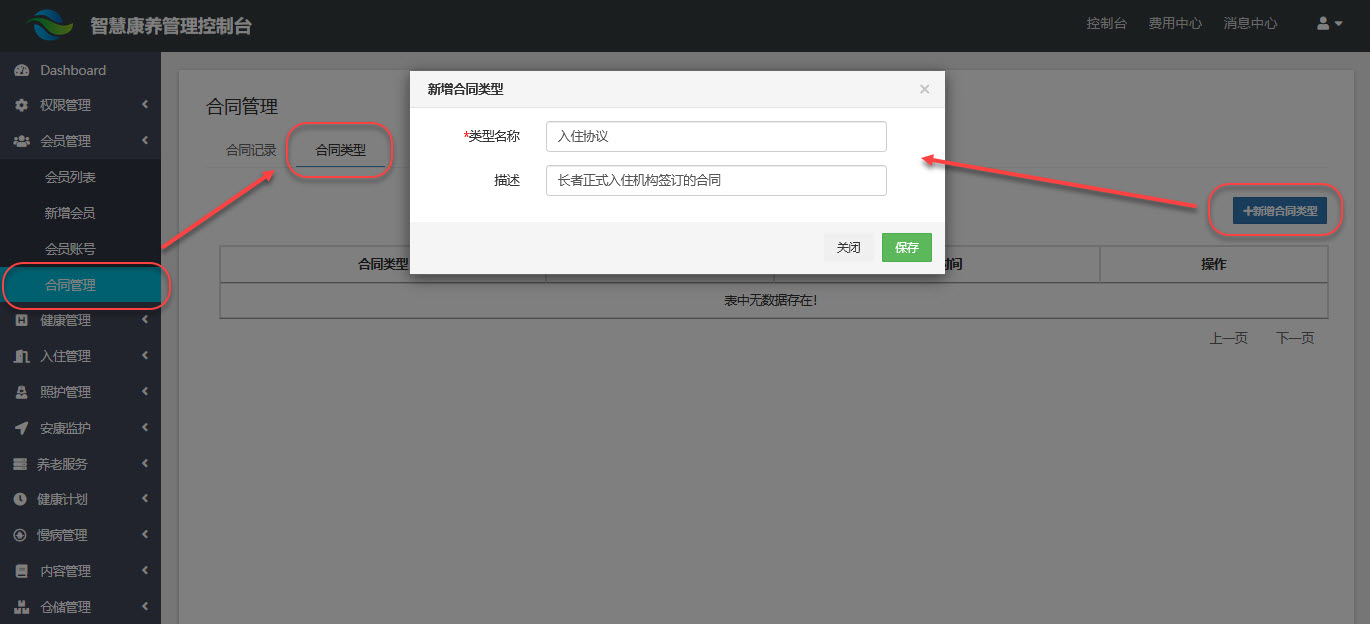Open the user dropdown arrow
The width and height of the screenshot is (1370, 624).
point(1337,23)
